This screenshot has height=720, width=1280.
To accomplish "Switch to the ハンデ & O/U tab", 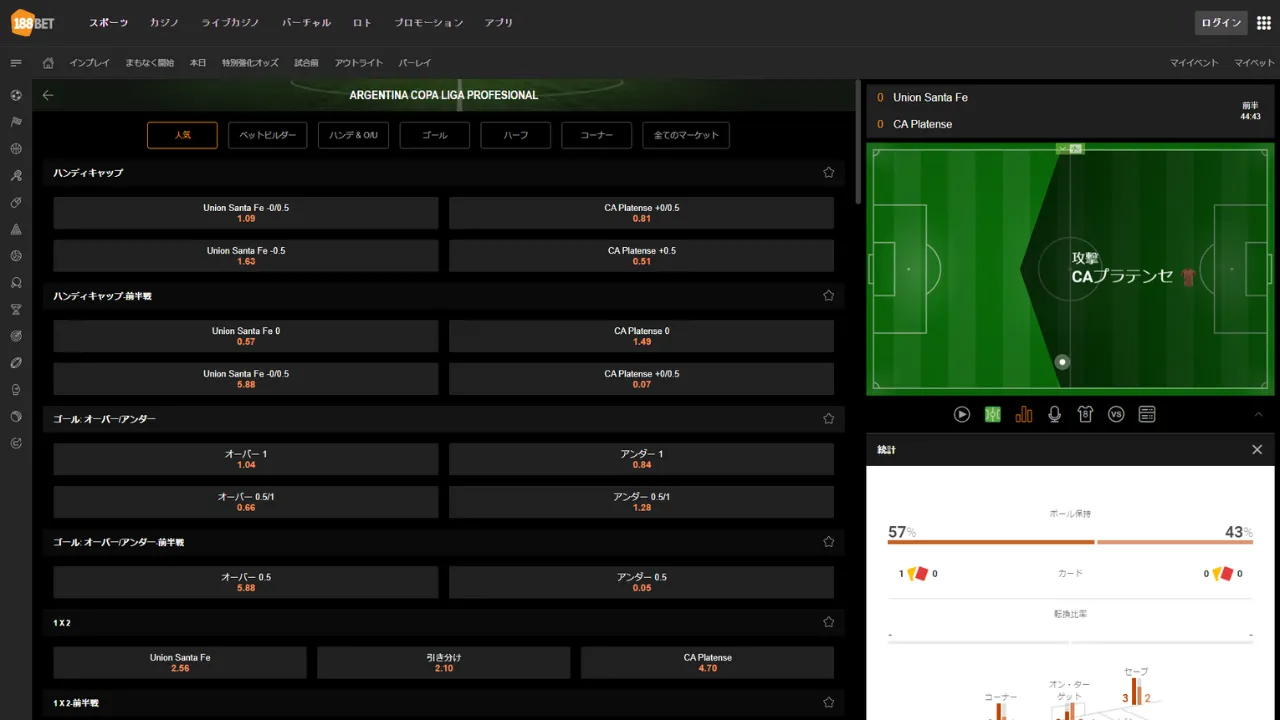I will [x=353, y=135].
